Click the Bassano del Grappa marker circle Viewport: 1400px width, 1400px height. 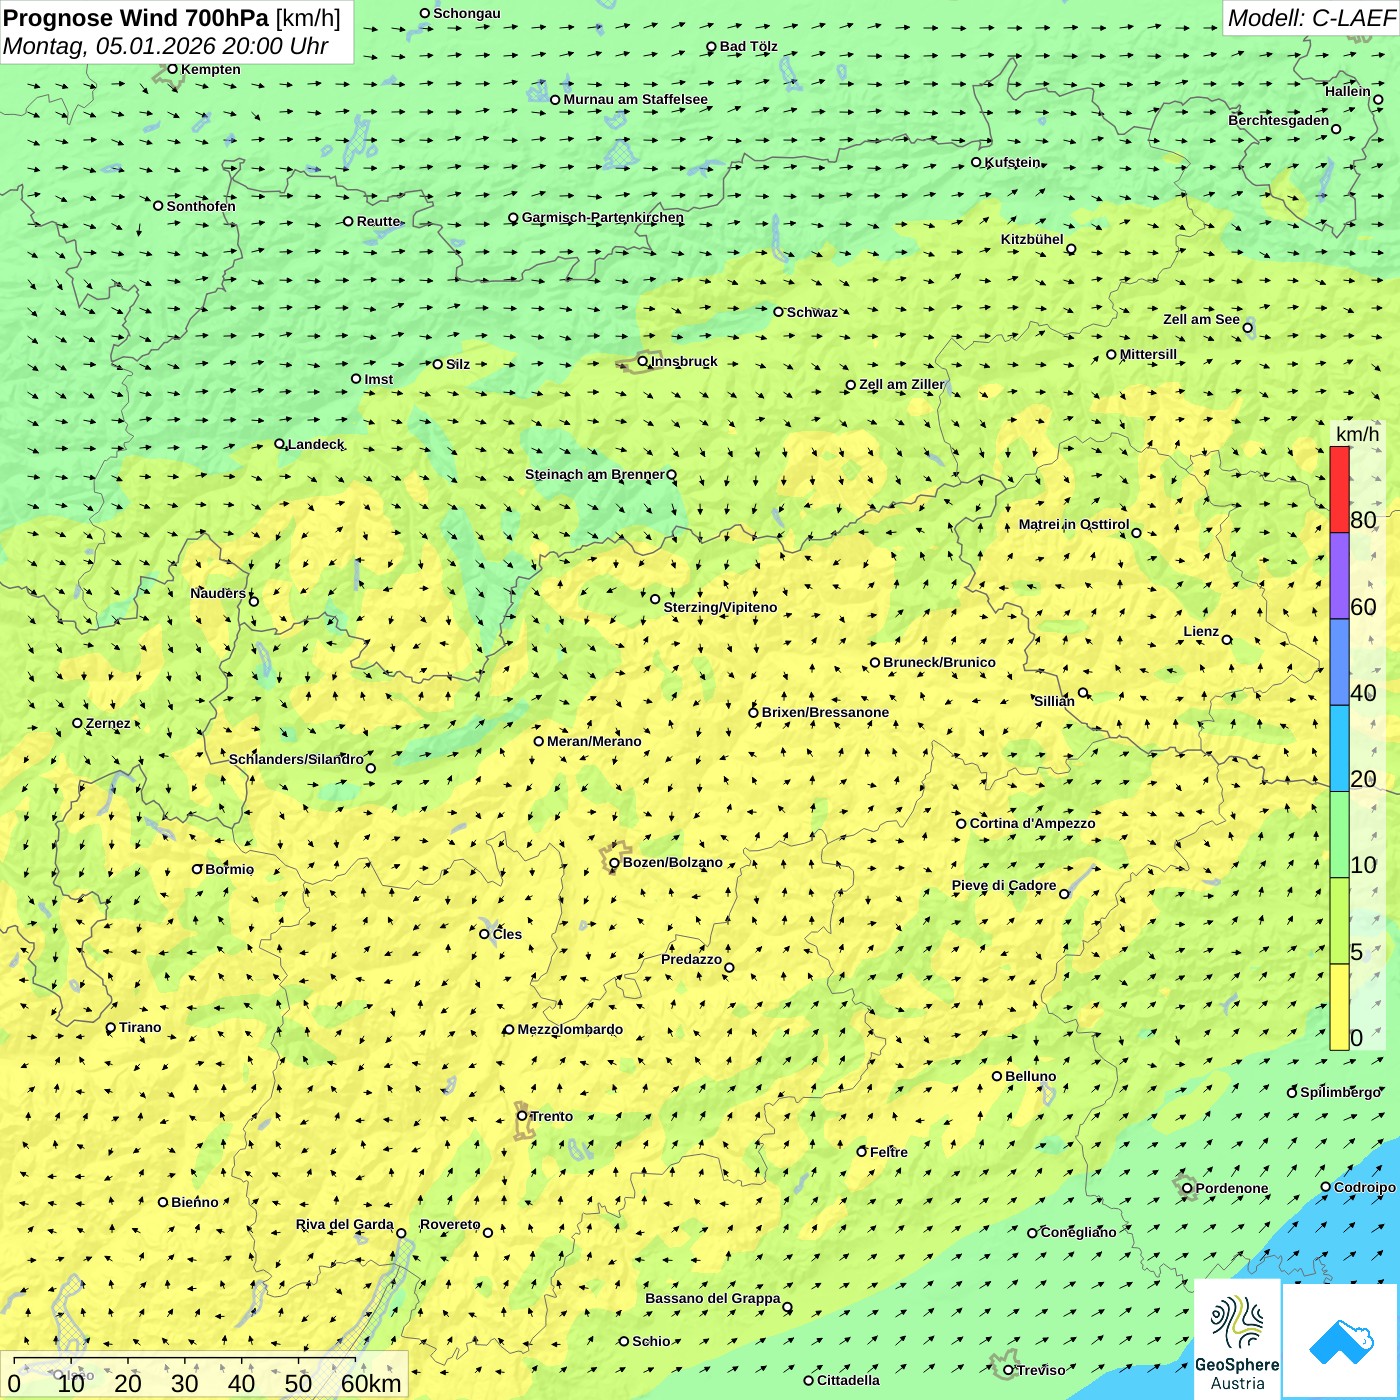[787, 1307]
